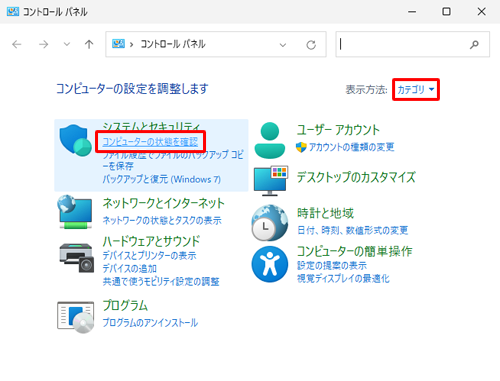Click the Hardware and Sound printer icon

pyautogui.click(x=76, y=258)
